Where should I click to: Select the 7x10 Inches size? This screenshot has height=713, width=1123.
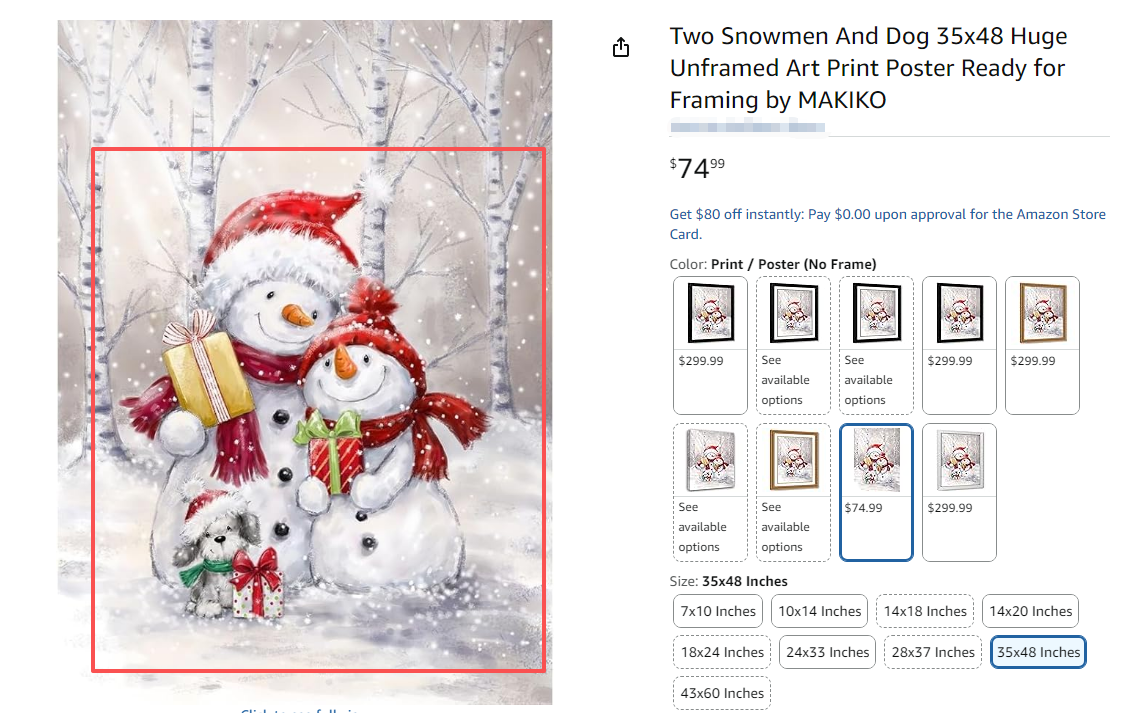718,611
